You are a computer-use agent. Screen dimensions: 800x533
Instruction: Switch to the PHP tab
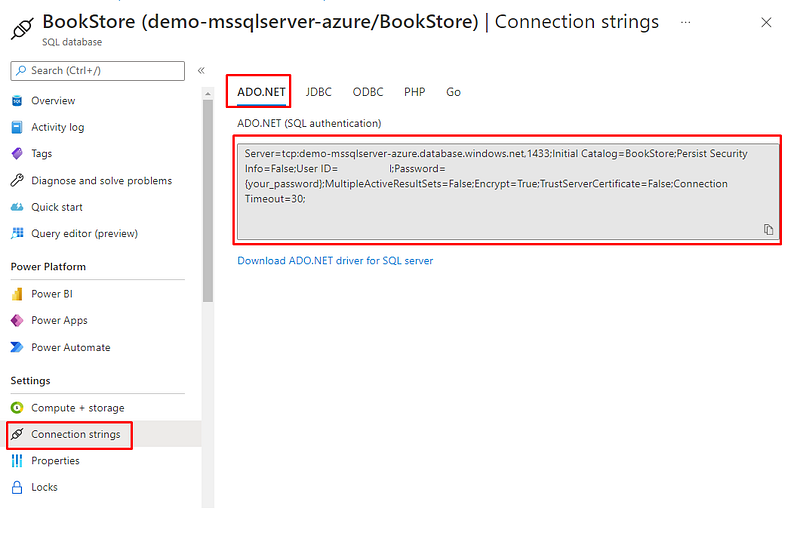click(414, 92)
